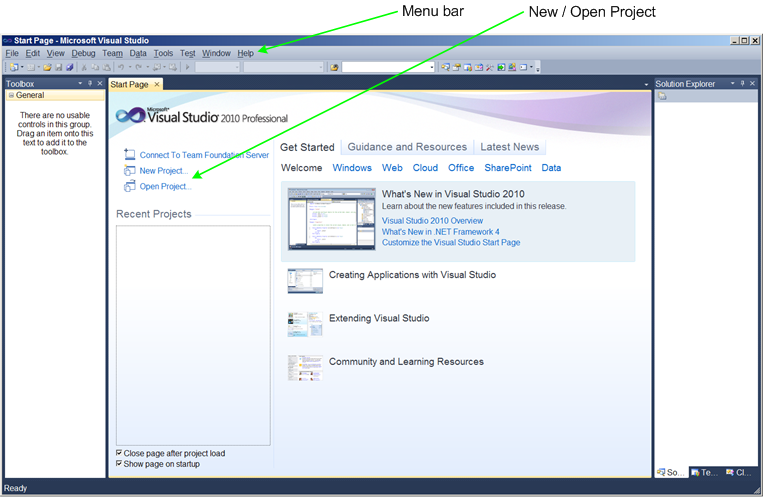The width and height of the screenshot is (763, 497).
Task: Click the Command Window toolbar icon
Action: (x=523, y=67)
